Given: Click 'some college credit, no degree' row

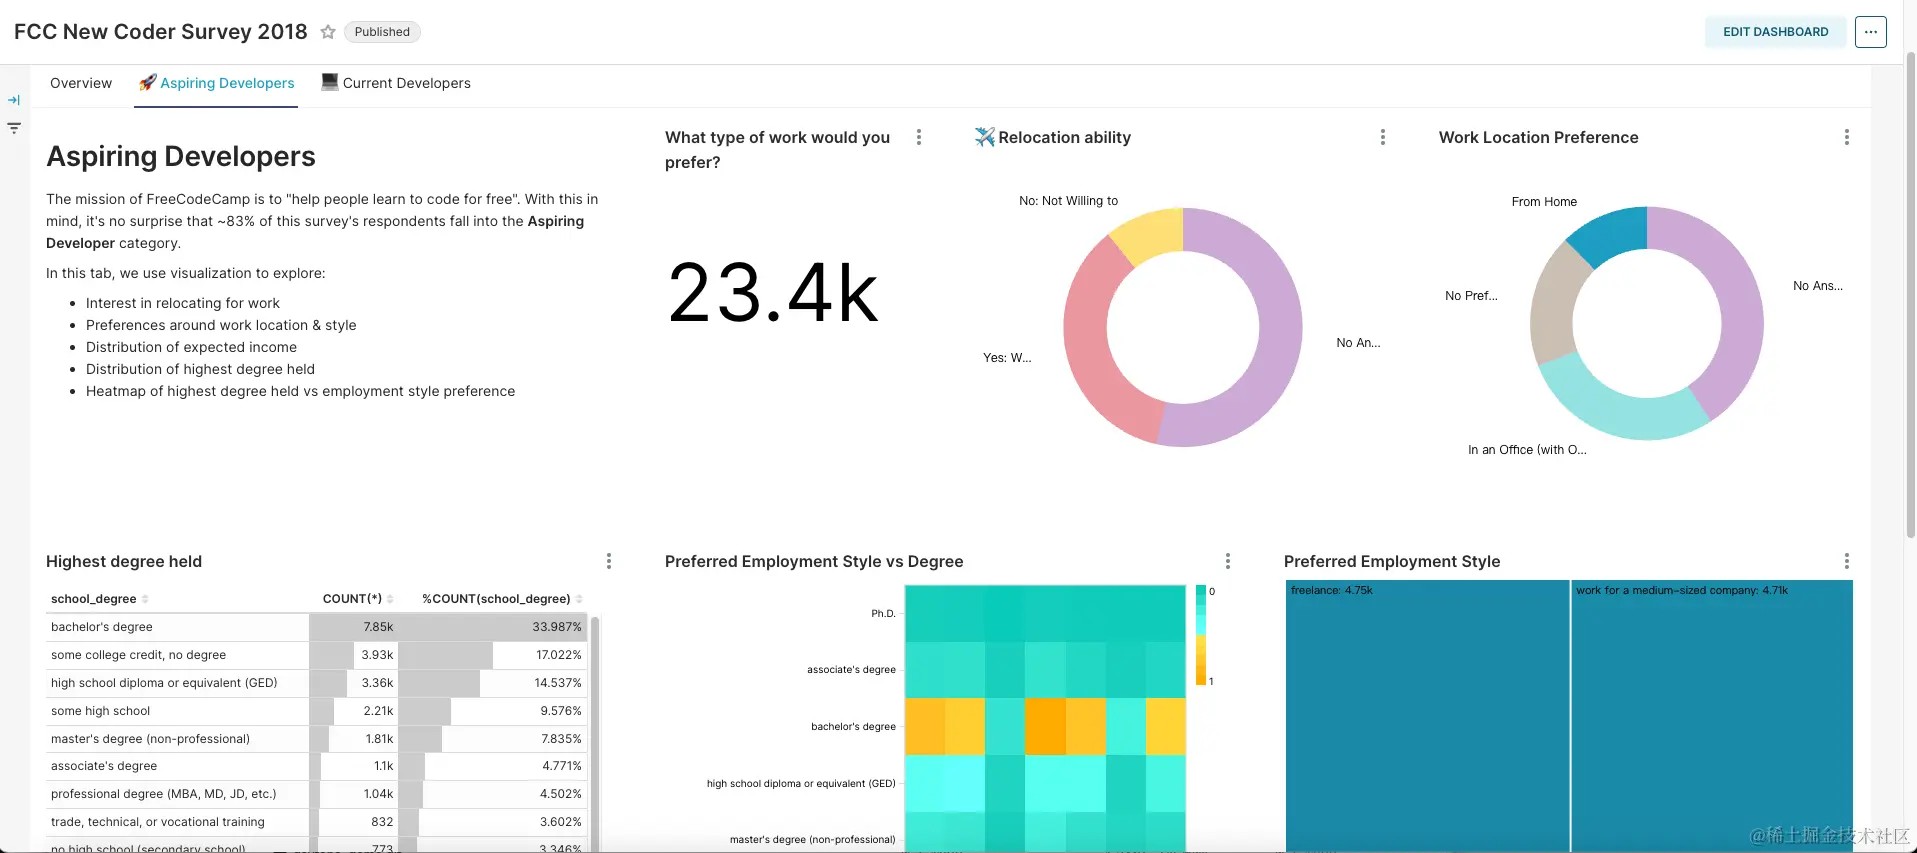Looking at the screenshot, I should [317, 655].
